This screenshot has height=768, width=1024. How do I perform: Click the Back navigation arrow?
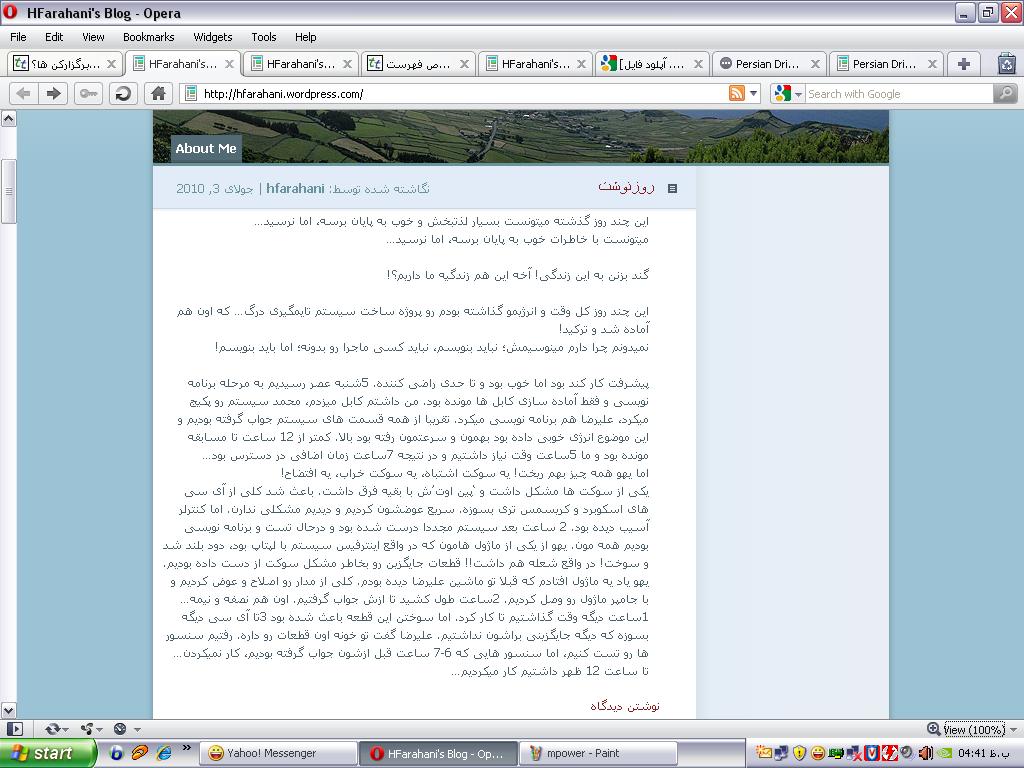[23, 93]
